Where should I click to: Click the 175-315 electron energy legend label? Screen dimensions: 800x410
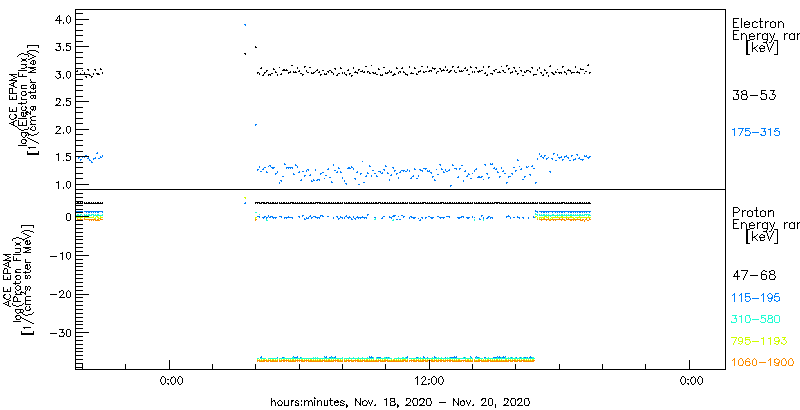756,133
